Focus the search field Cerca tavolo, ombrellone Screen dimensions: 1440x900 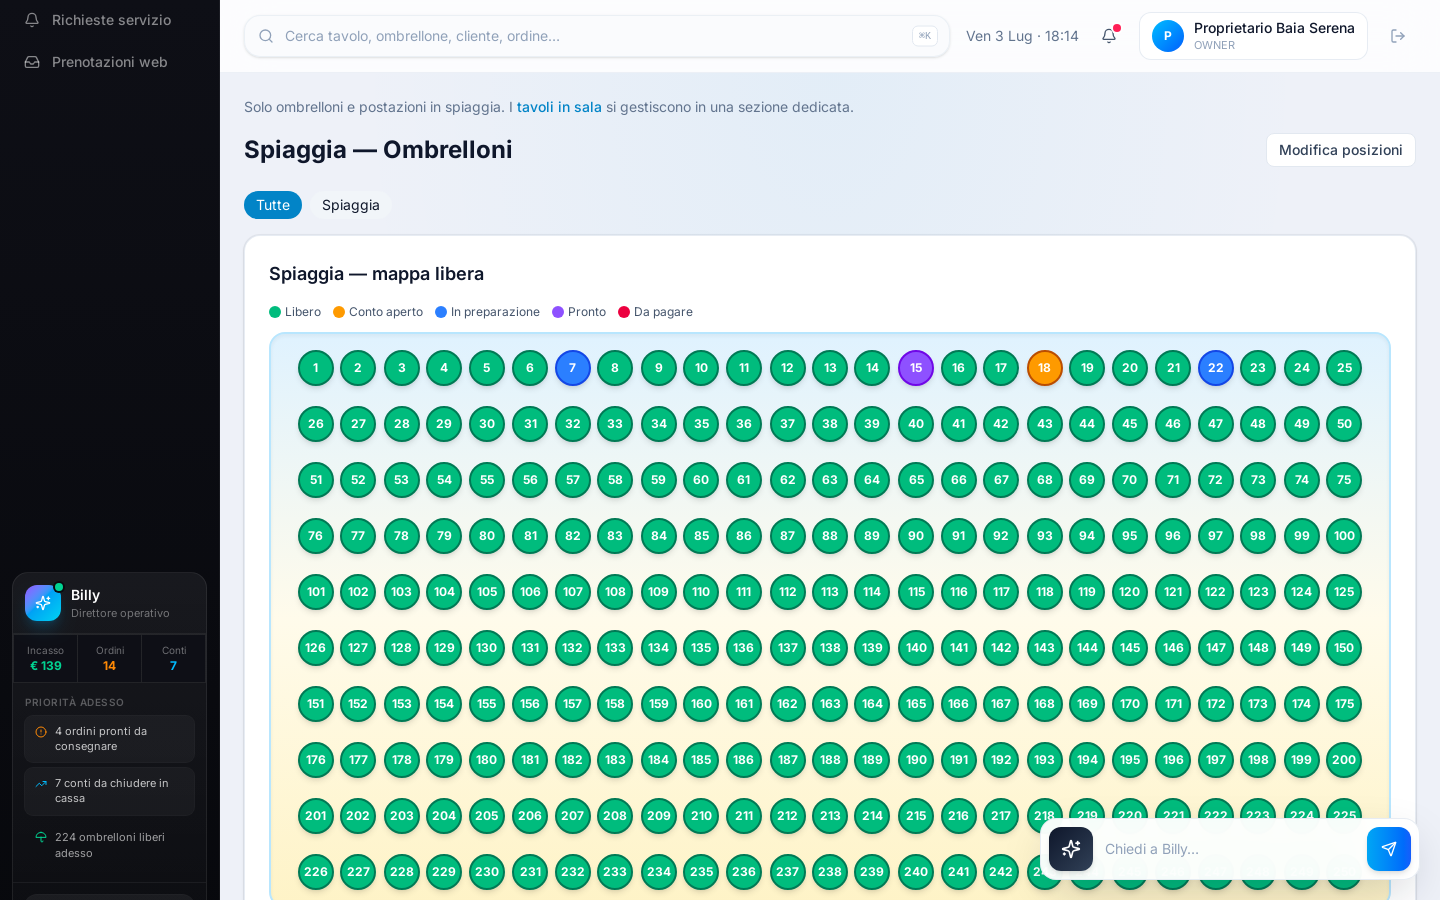pyautogui.click(x=597, y=36)
